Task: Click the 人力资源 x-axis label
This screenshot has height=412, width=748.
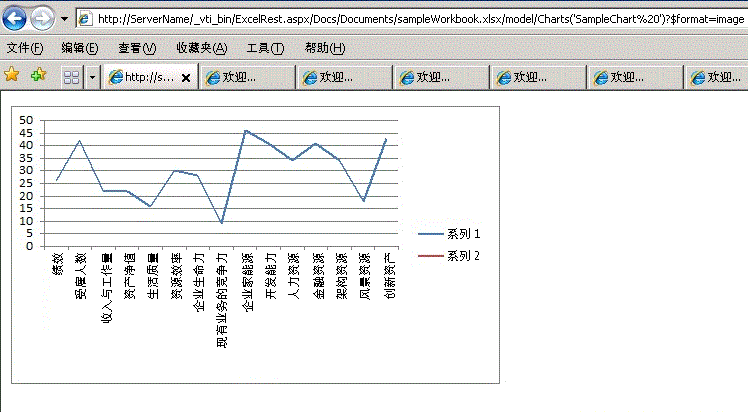Action: point(294,276)
